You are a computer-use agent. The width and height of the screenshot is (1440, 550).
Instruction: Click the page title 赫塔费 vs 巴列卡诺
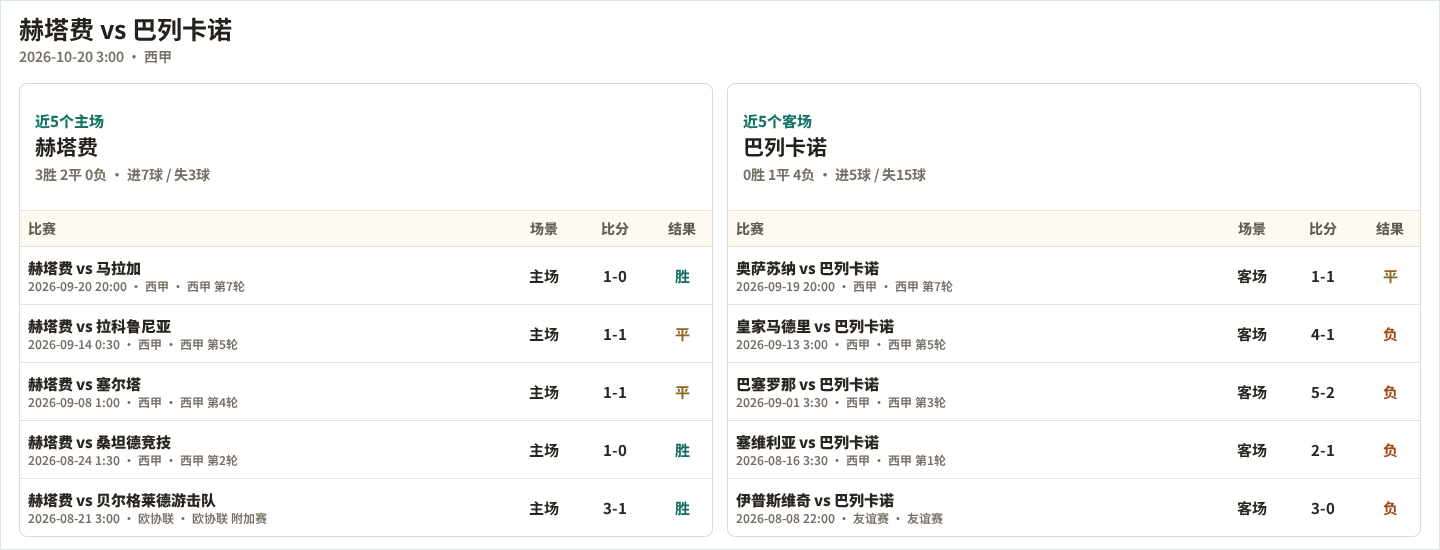point(125,30)
